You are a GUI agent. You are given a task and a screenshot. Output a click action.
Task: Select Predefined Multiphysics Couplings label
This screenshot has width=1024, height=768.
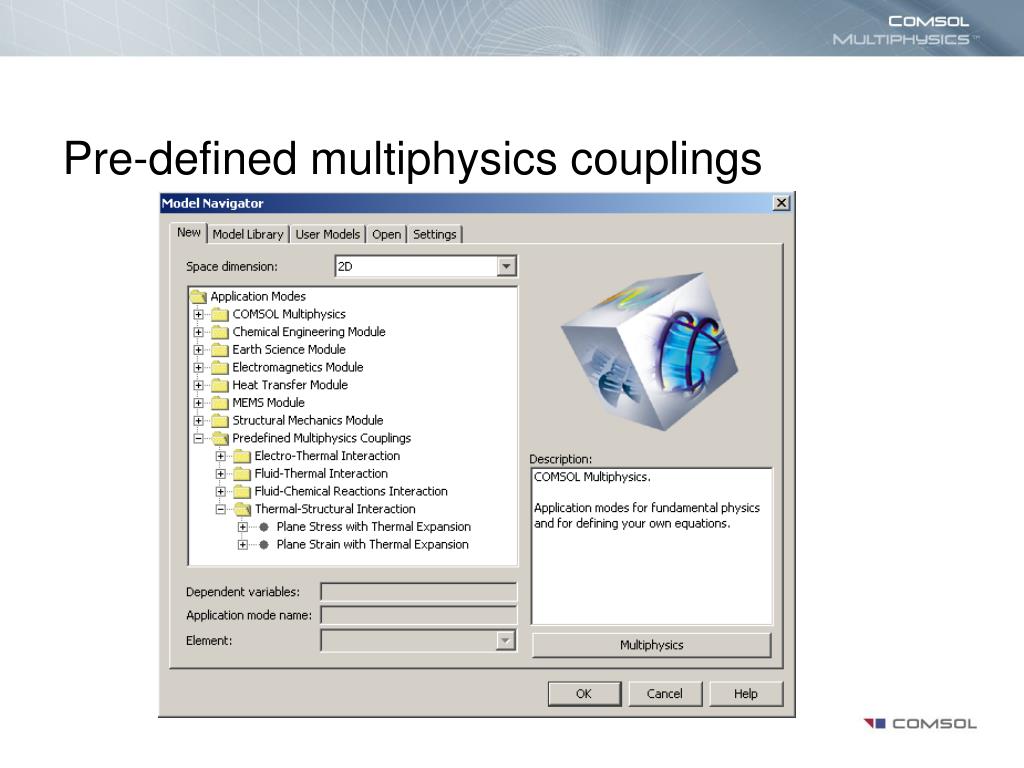[322, 438]
